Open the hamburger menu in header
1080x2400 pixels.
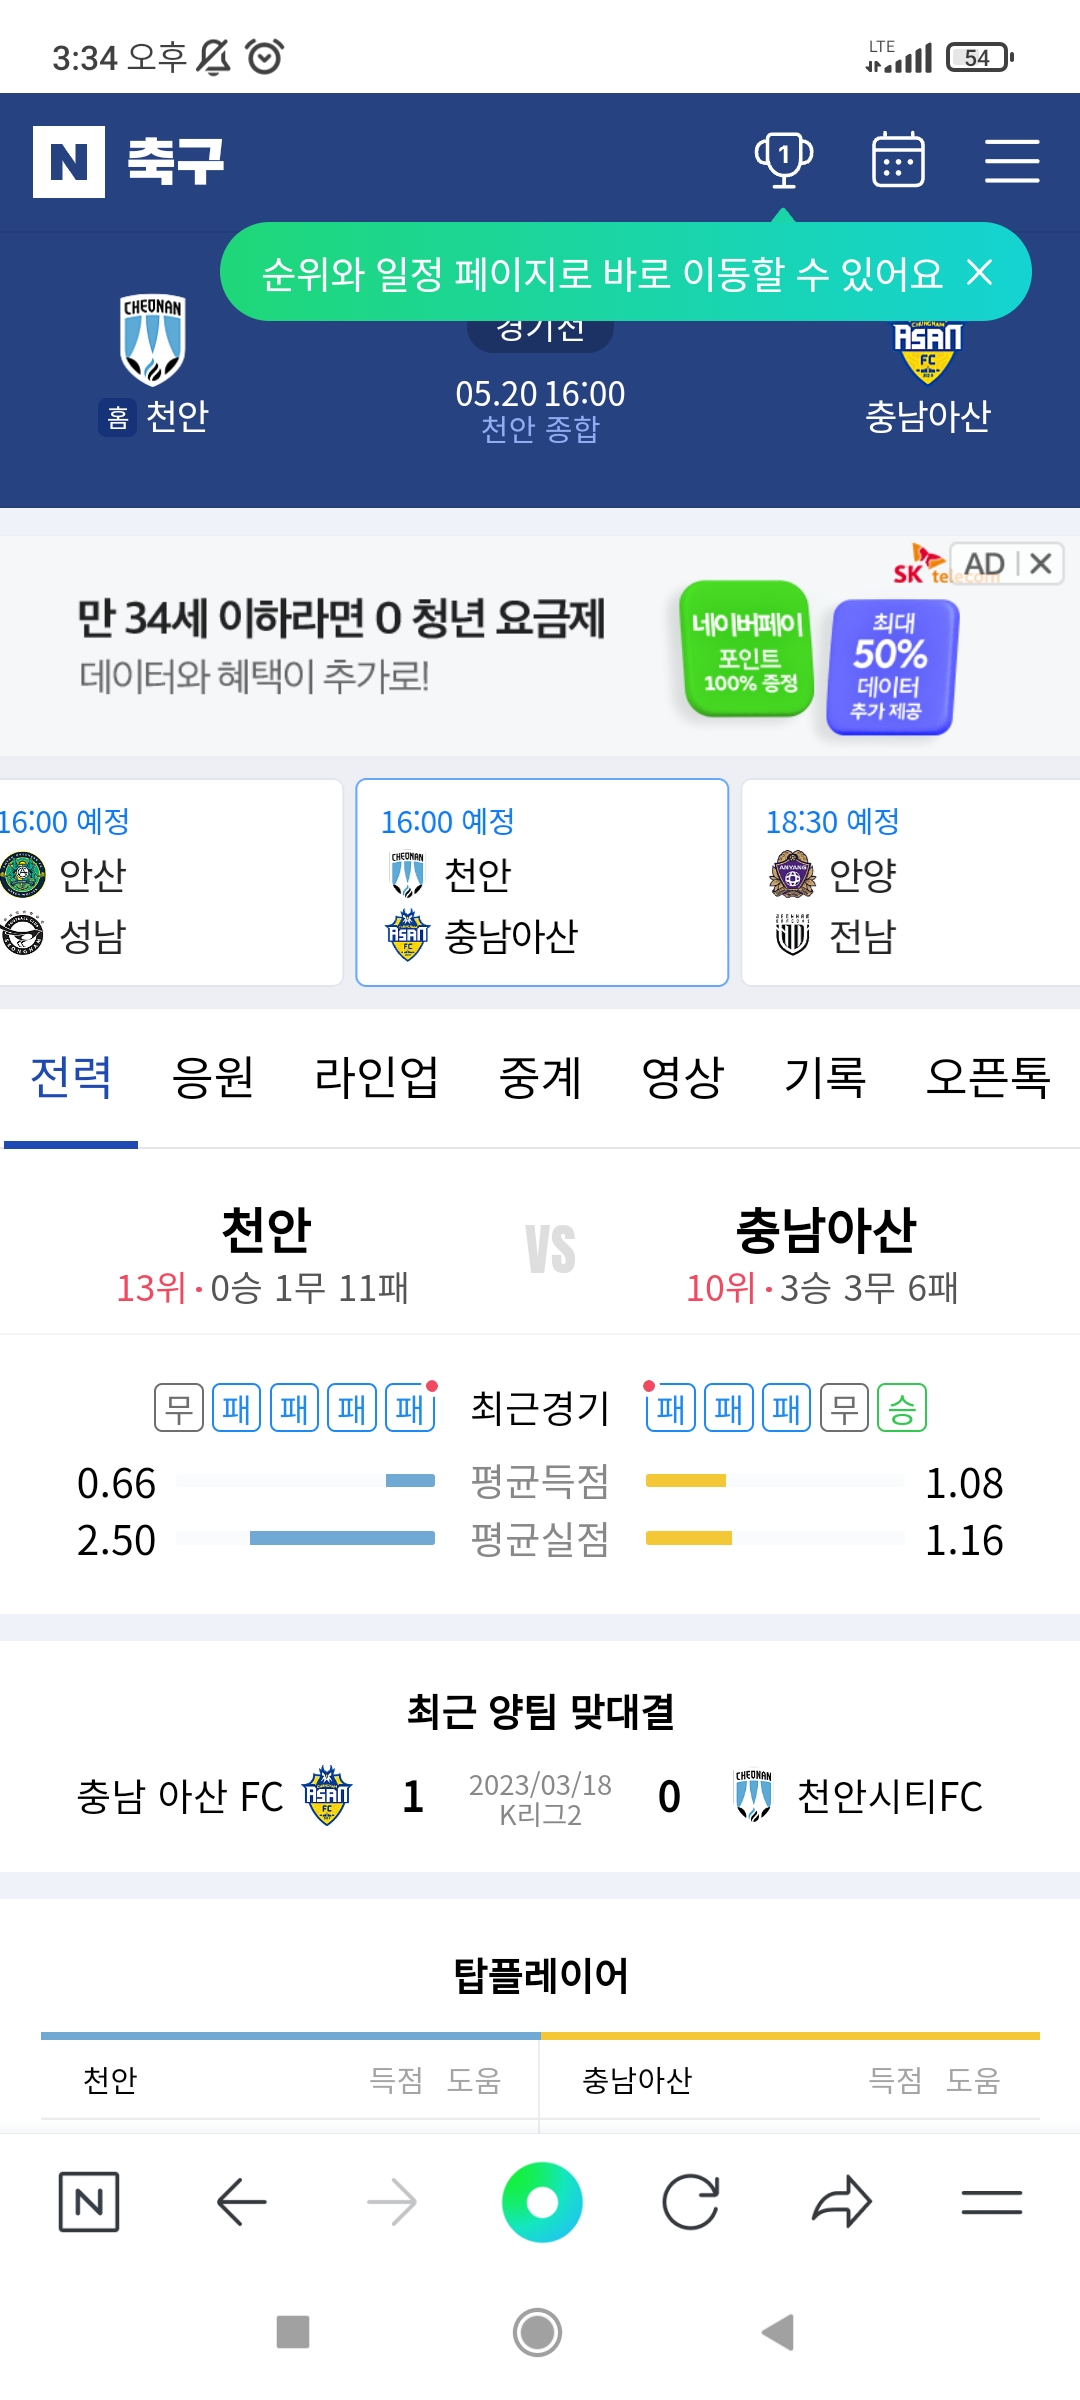[x=1012, y=161]
